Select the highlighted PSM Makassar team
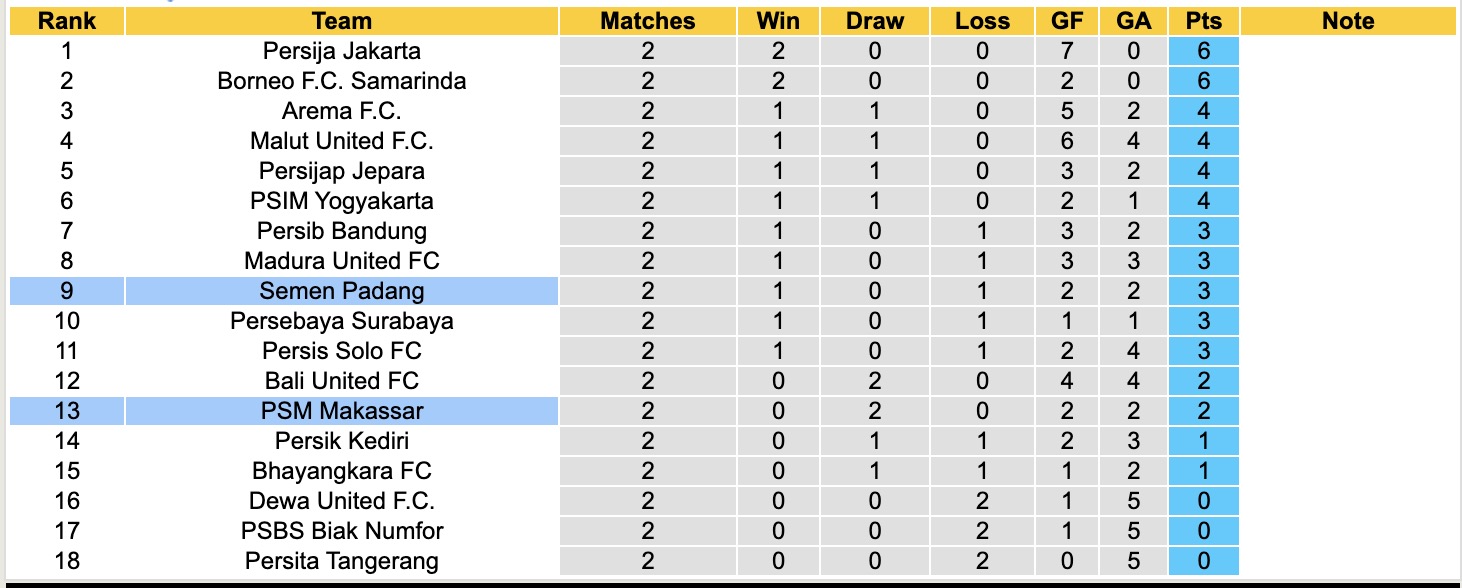Screen dimensions: 1462x588 (342, 411)
